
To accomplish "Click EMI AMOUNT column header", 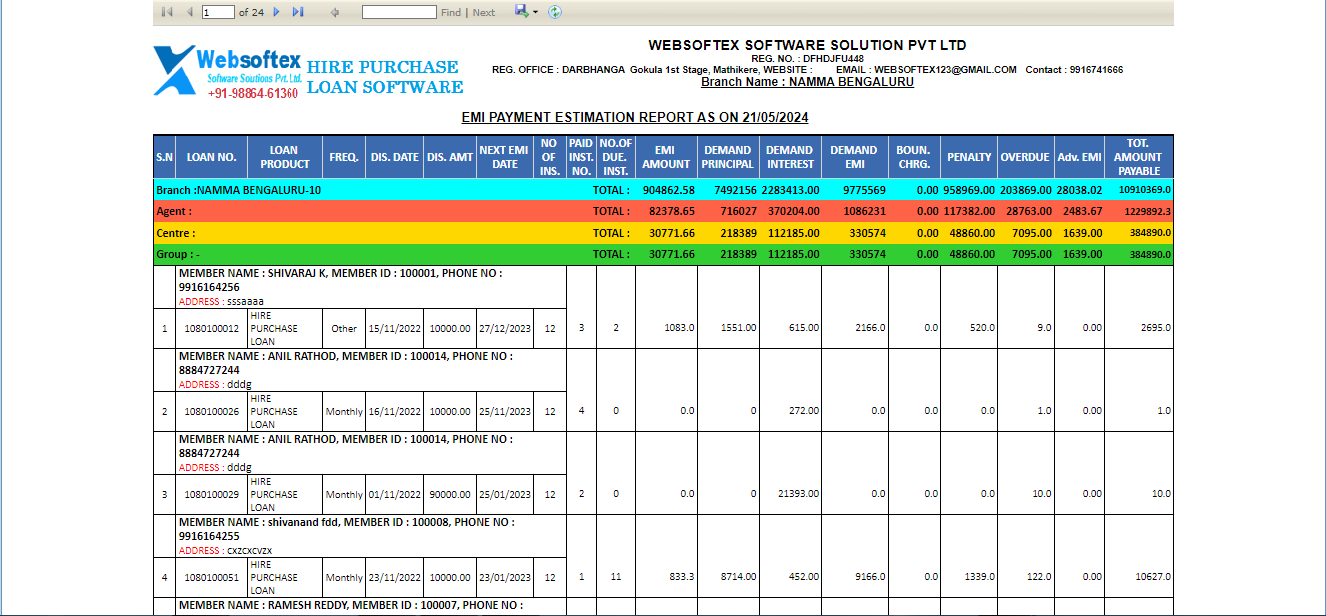I will click(666, 157).
